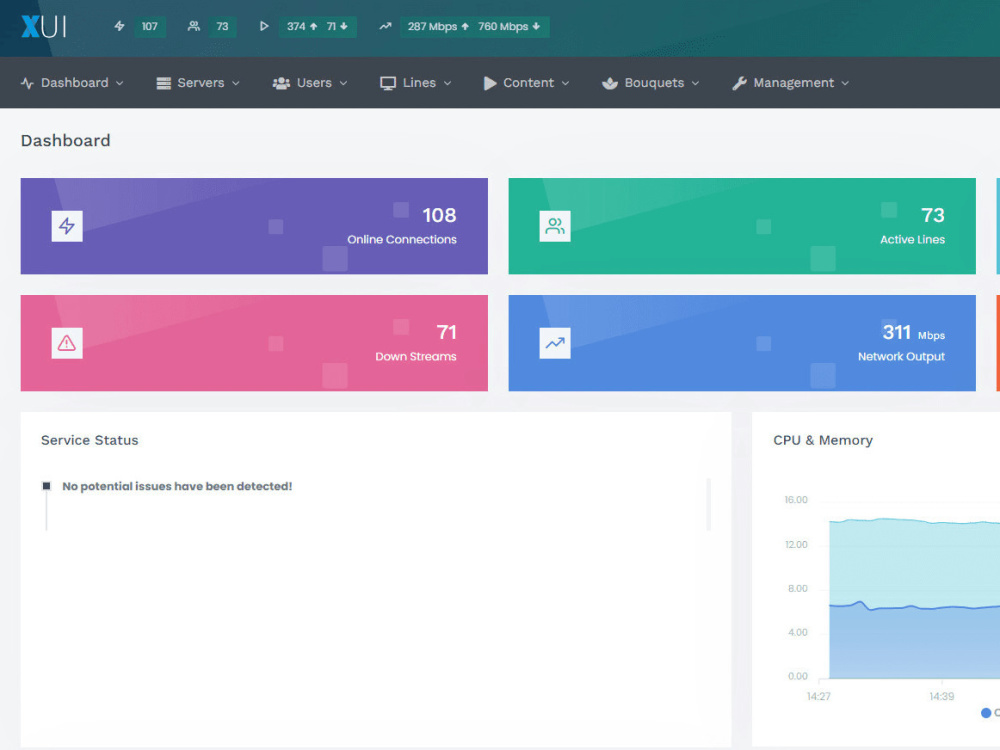This screenshot has height=750, width=1000.
Task: Open the Users dropdown
Action: [x=310, y=83]
